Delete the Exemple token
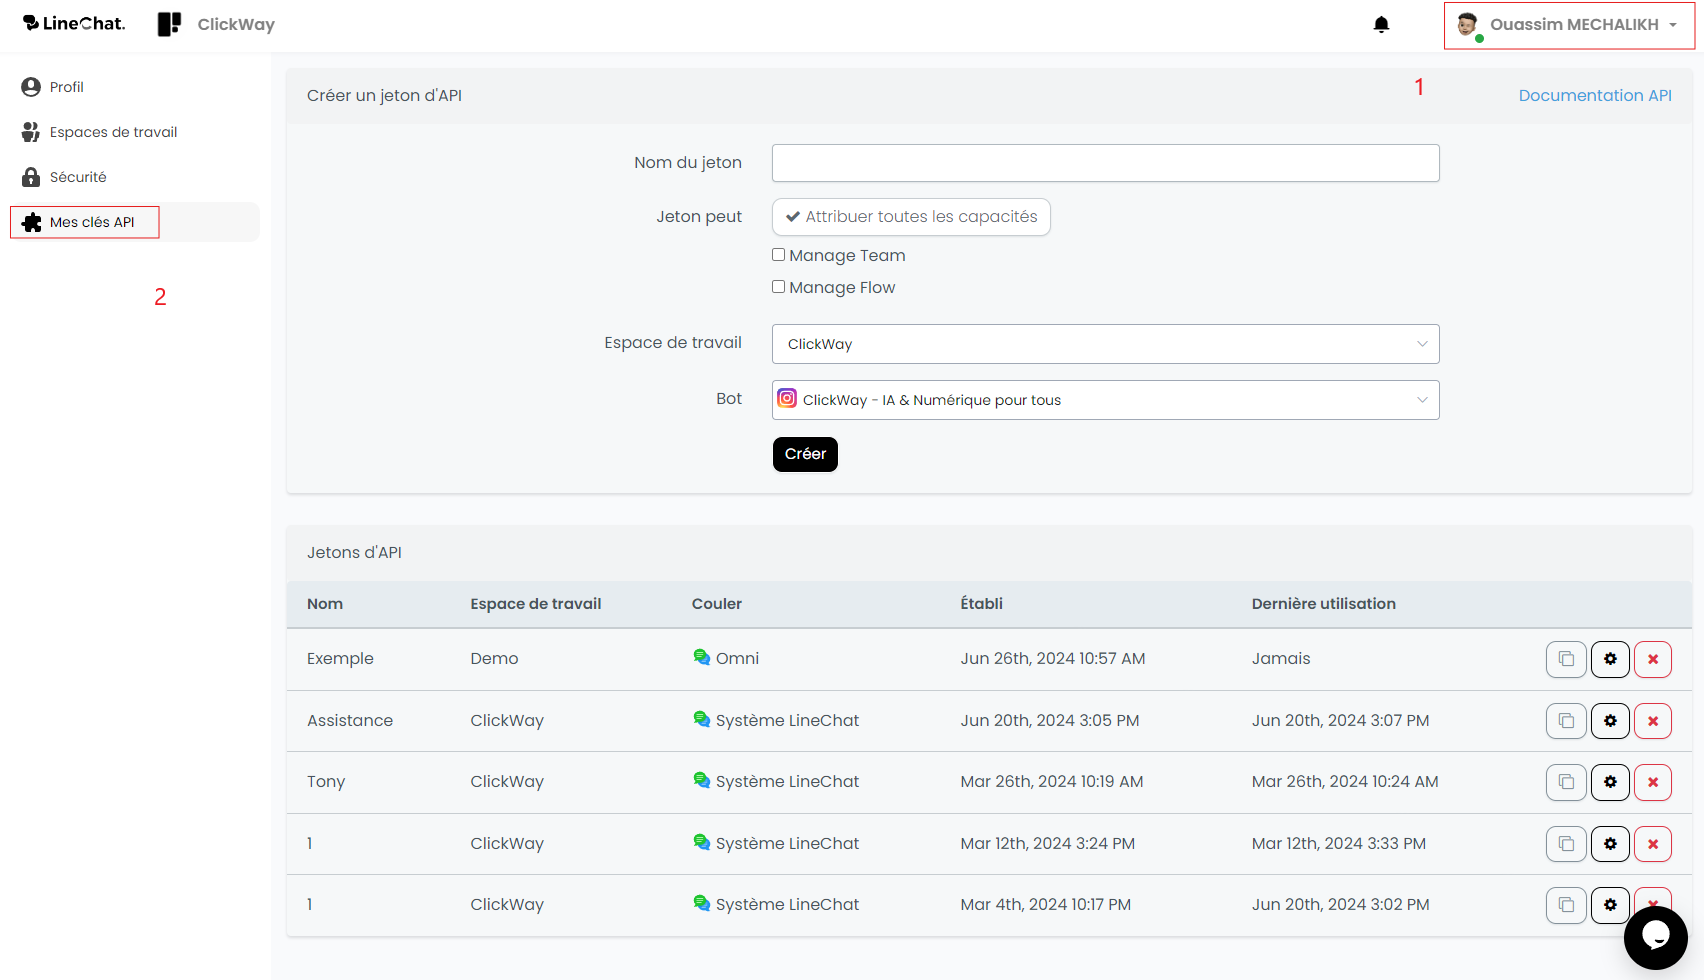1704x980 pixels. 1653,659
